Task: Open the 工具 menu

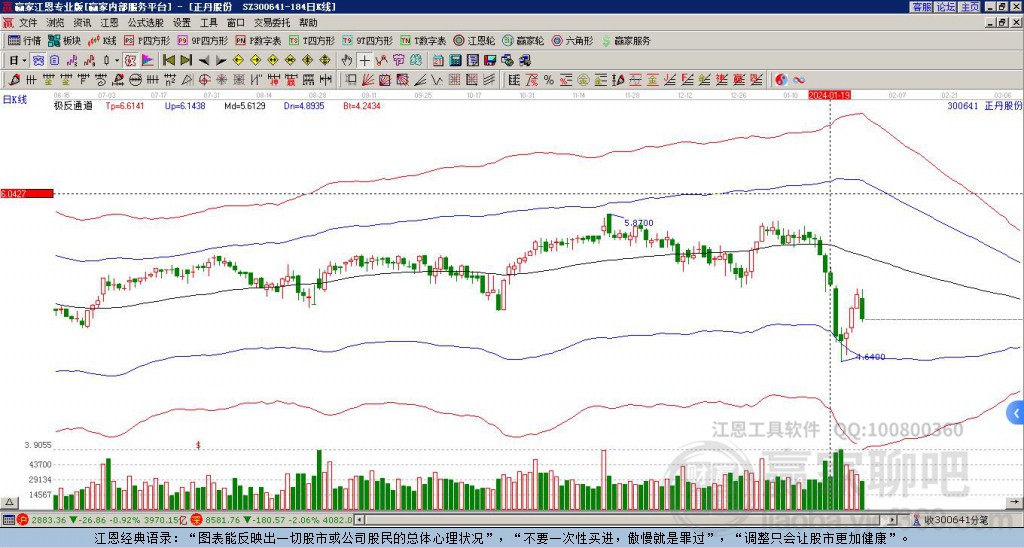Action: point(209,23)
